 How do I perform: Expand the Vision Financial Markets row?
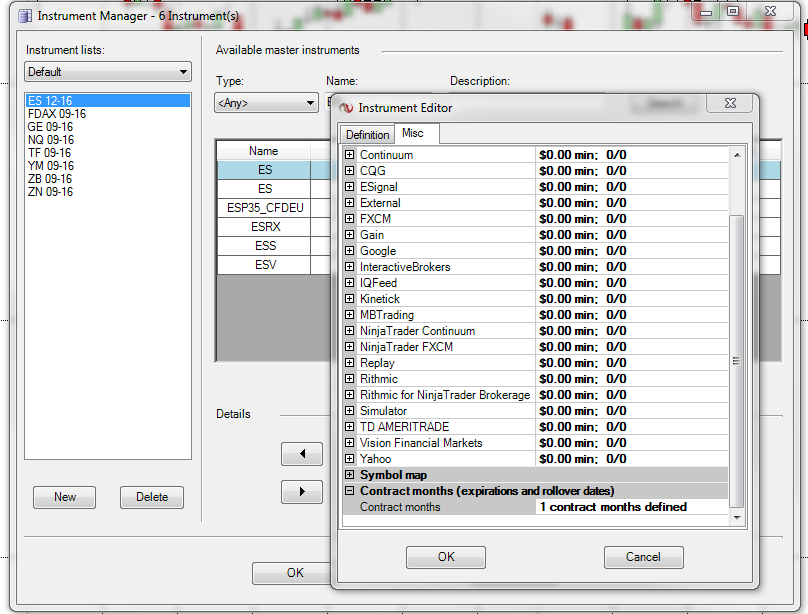click(x=349, y=442)
